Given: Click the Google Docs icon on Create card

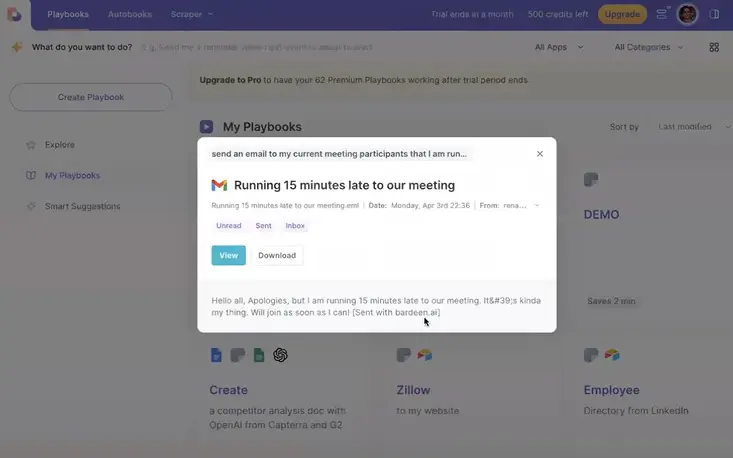Looking at the screenshot, I should pos(216,355).
